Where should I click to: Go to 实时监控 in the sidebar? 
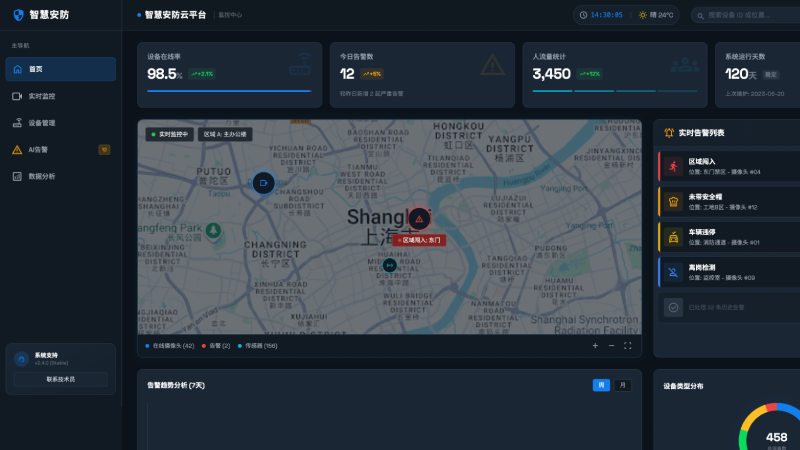(x=60, y=96)
